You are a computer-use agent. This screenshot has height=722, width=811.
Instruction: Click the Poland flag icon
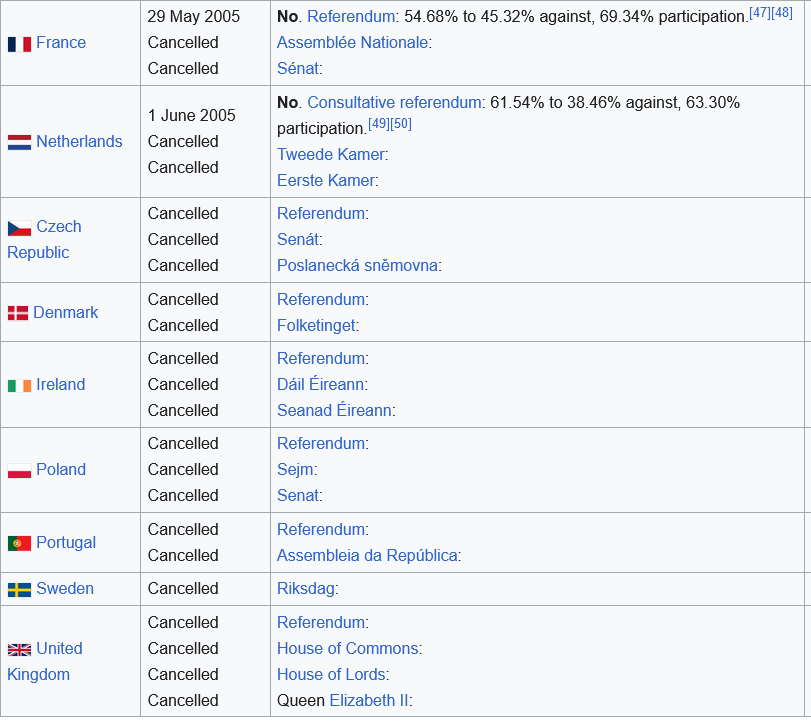[x=19, y=471]
